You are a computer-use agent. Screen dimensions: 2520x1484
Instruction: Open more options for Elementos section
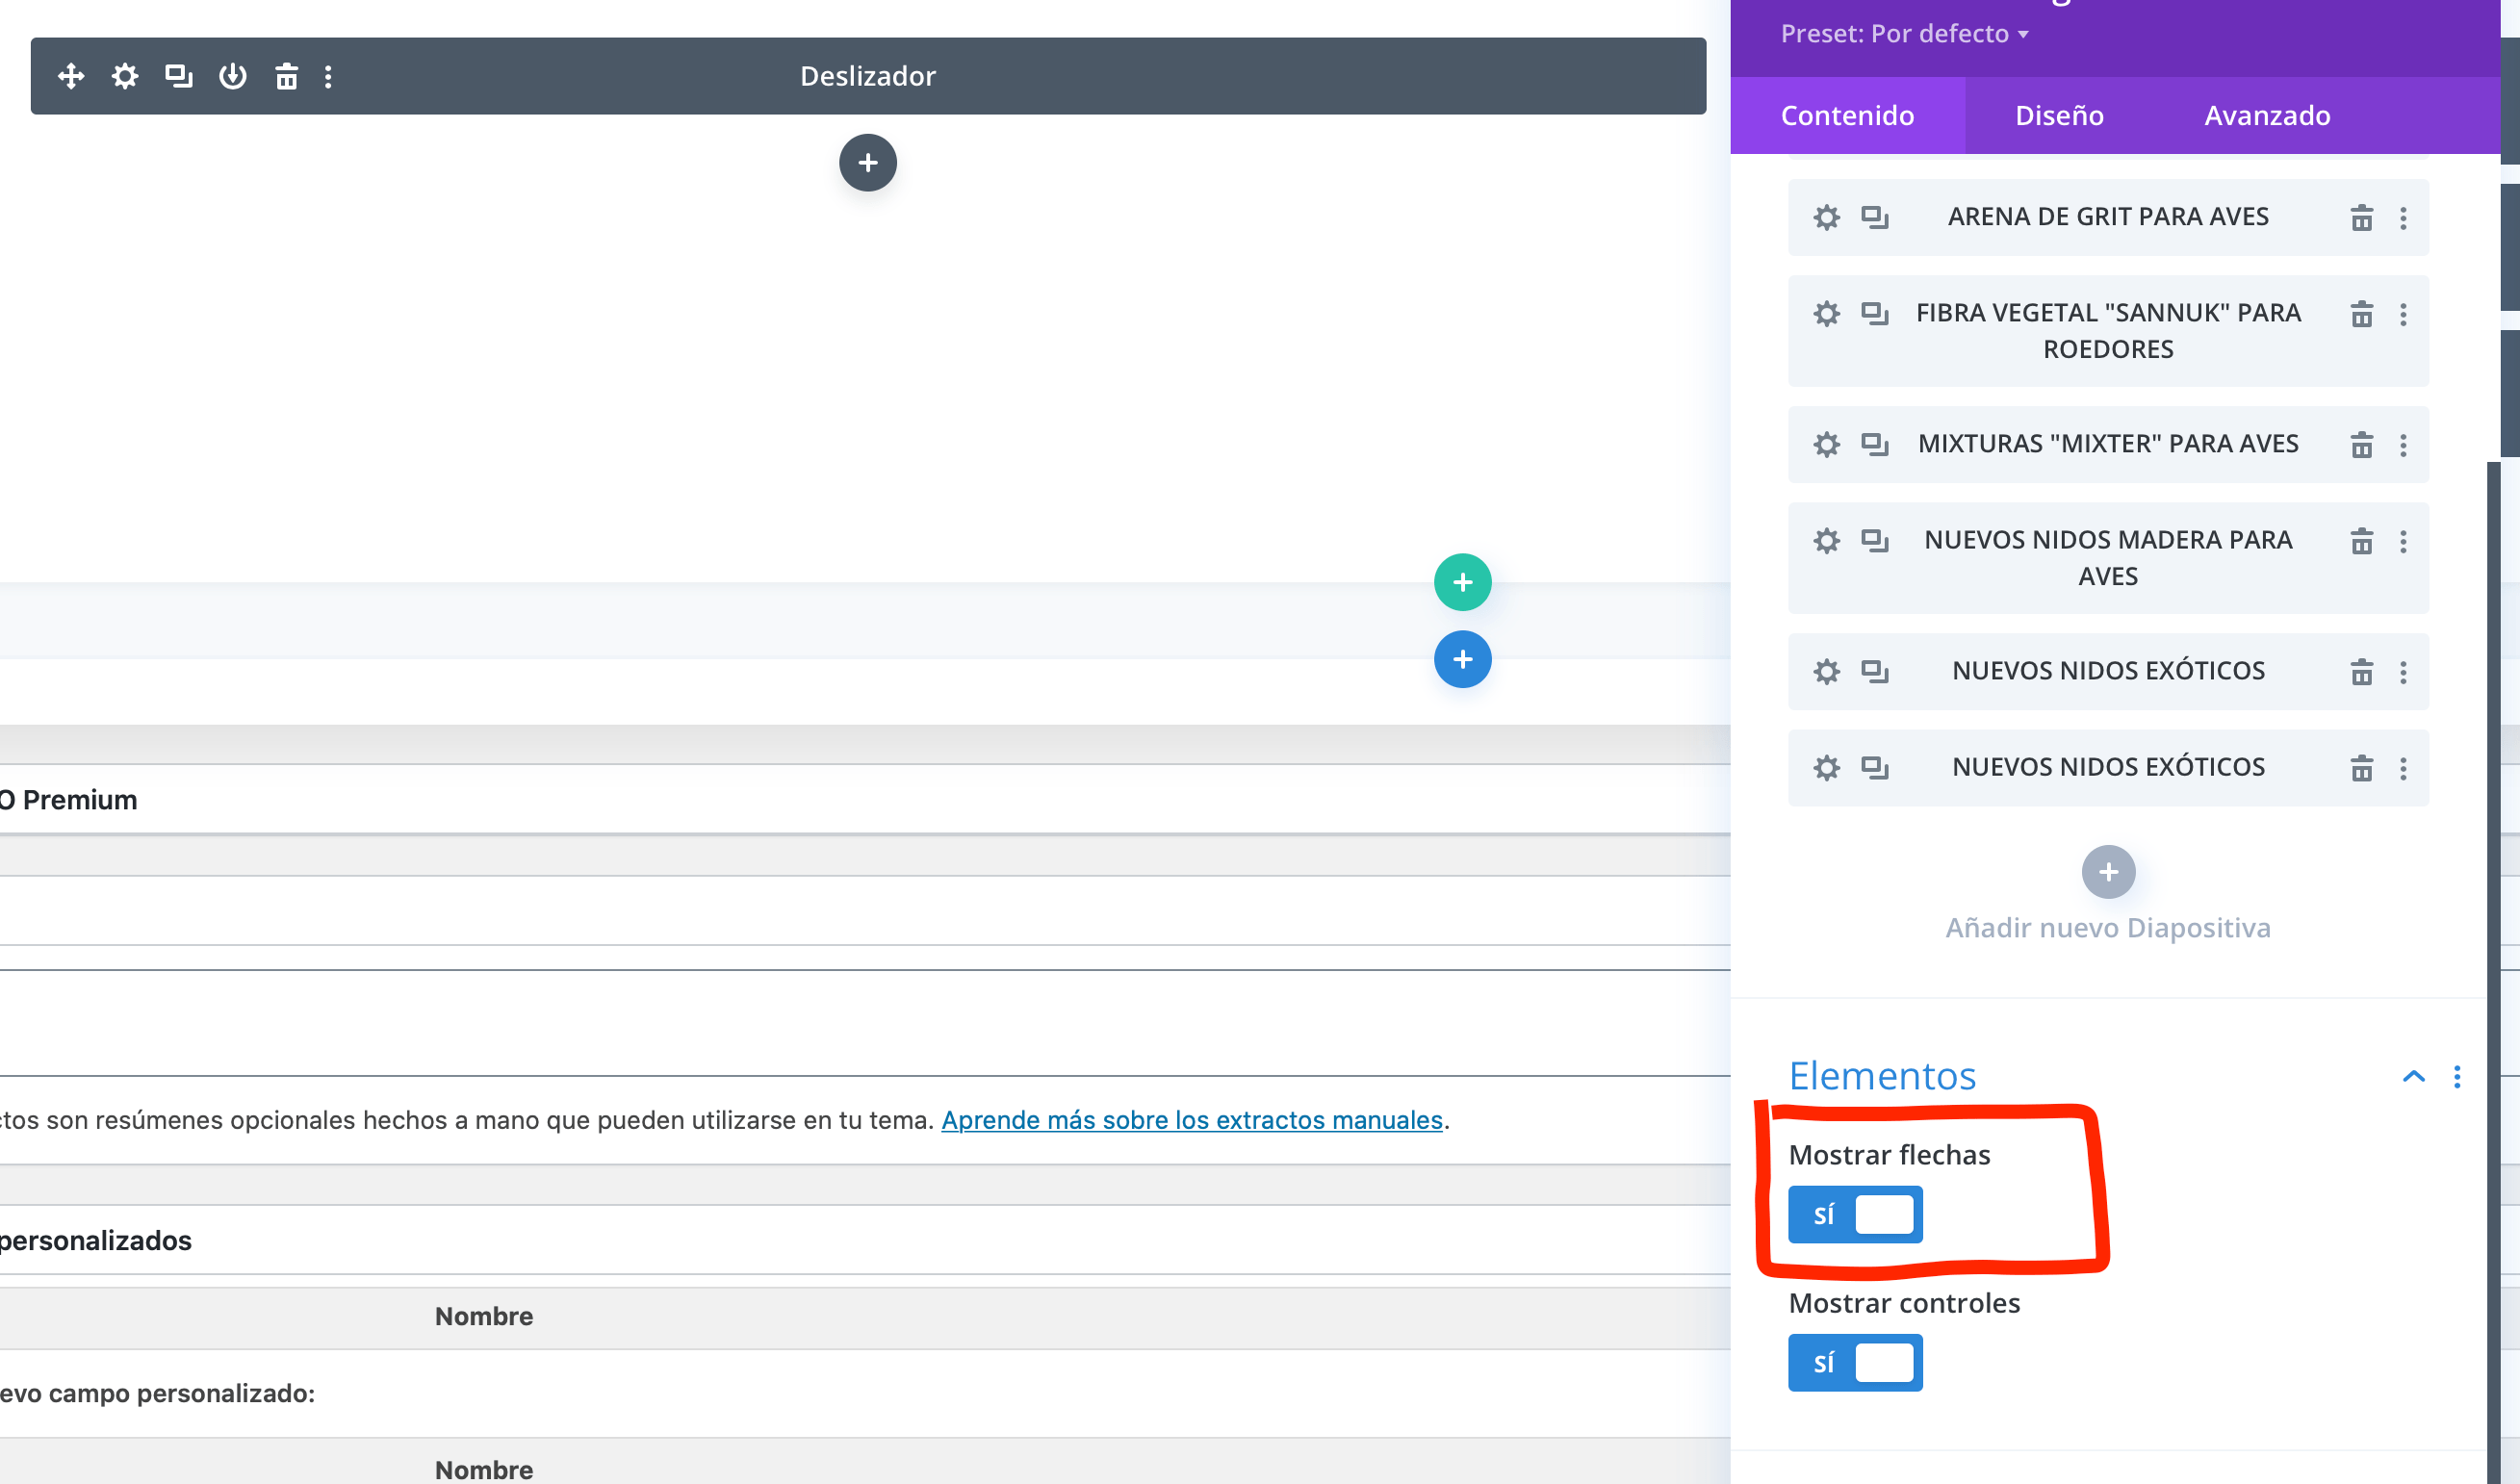coord(2457,1077)
